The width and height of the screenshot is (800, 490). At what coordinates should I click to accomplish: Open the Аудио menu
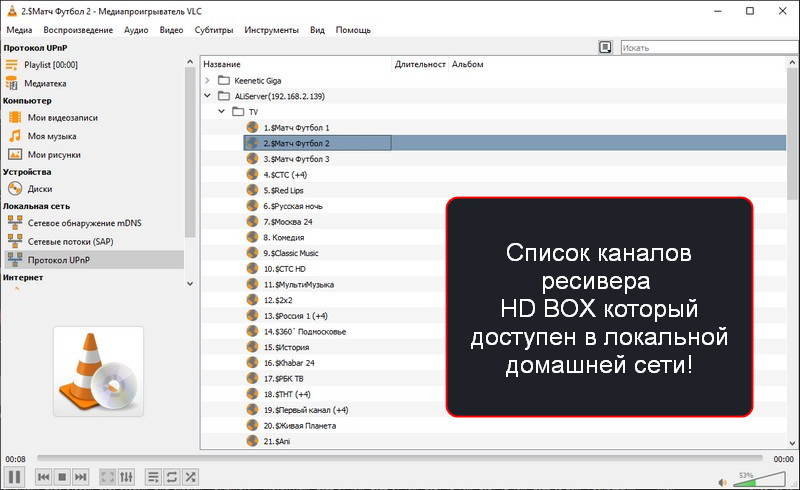click(136, 30)
